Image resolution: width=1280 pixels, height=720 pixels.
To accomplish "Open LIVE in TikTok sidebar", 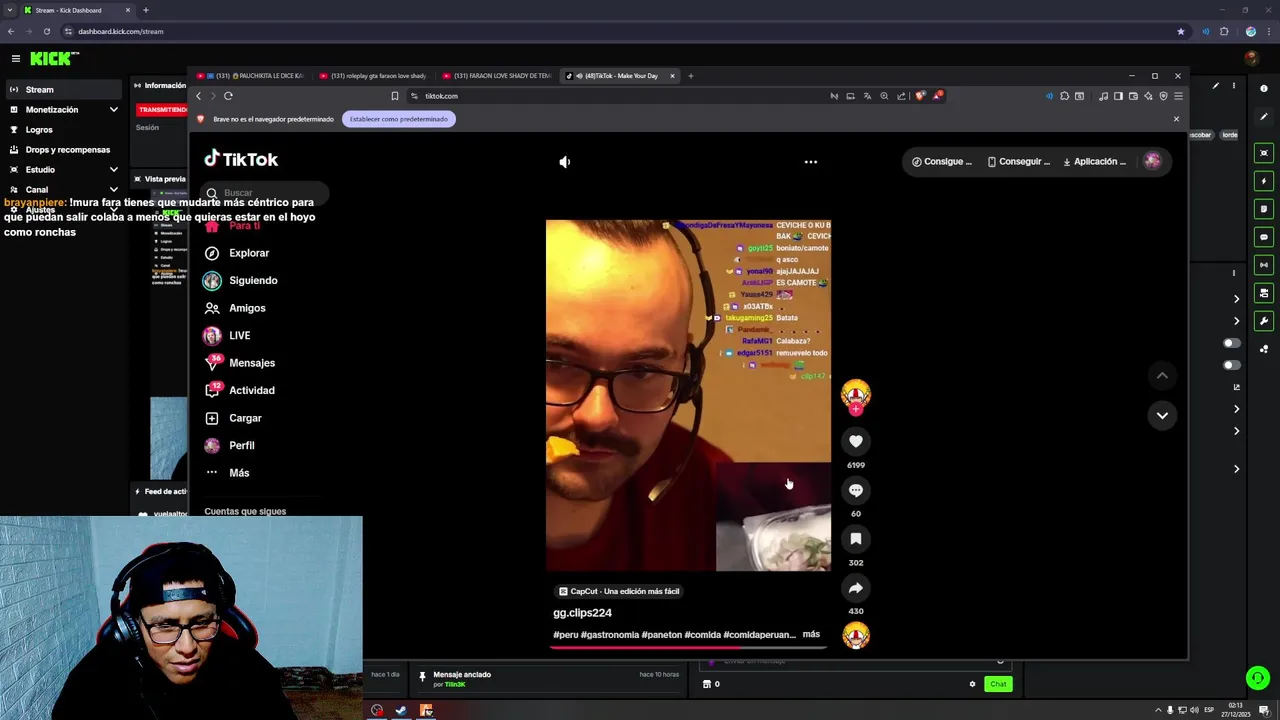I will tap(239, 336).
